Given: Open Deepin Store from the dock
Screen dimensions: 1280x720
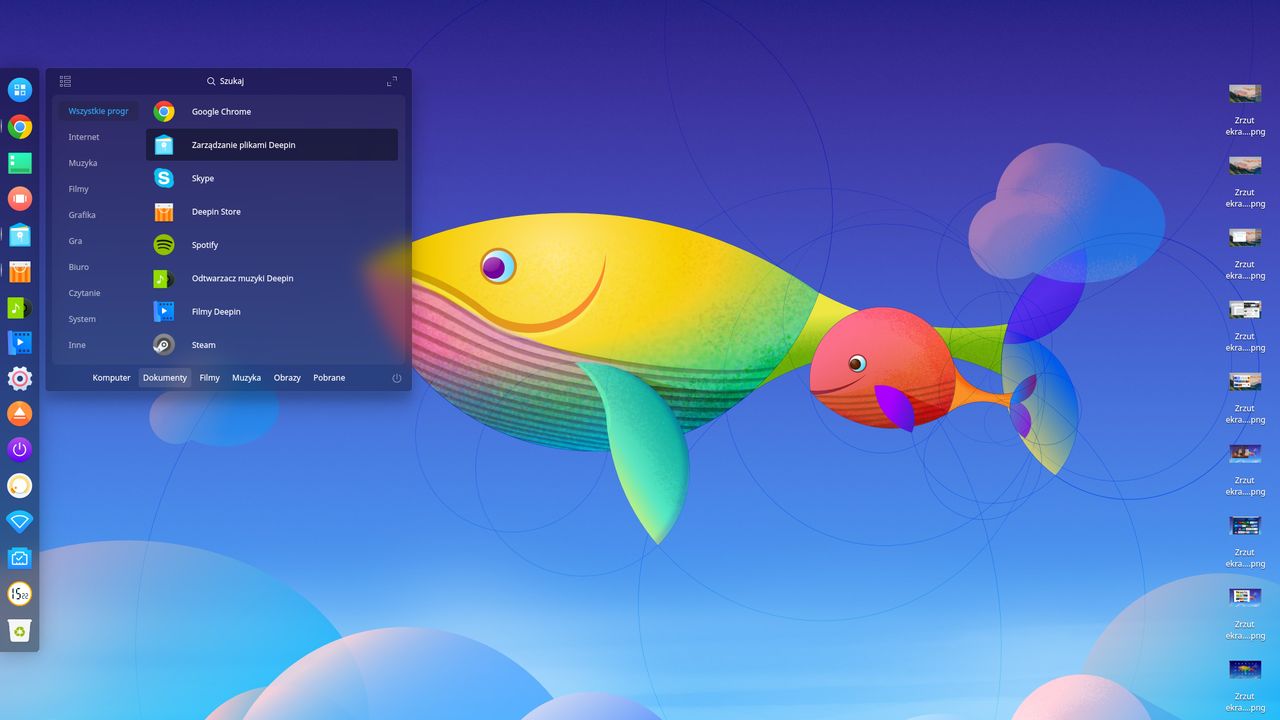Looking at the screenshot, I should click(x=20, y=271).
